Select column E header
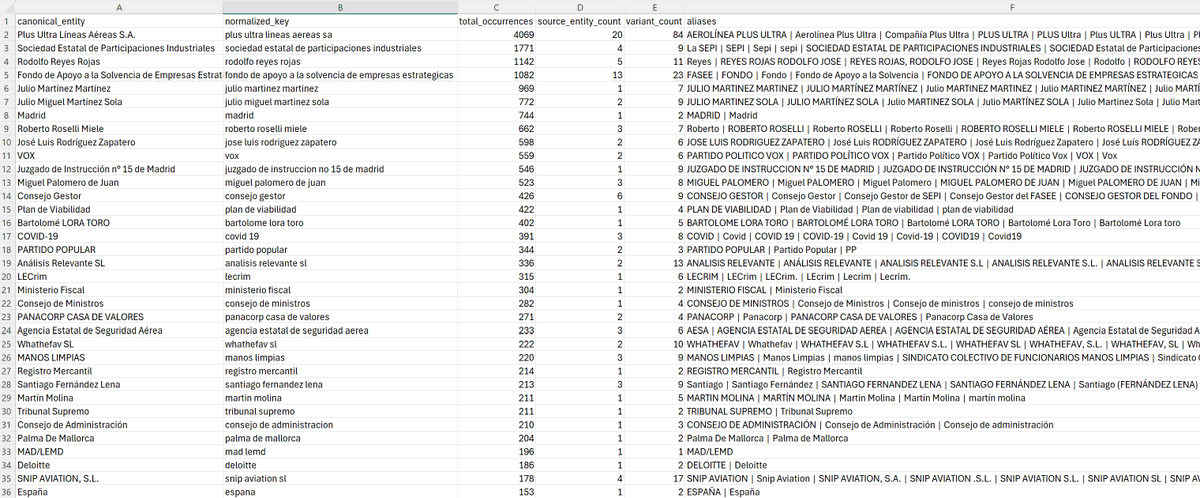This screenshot has width=1200, height=498. click(x=653, y=7)
